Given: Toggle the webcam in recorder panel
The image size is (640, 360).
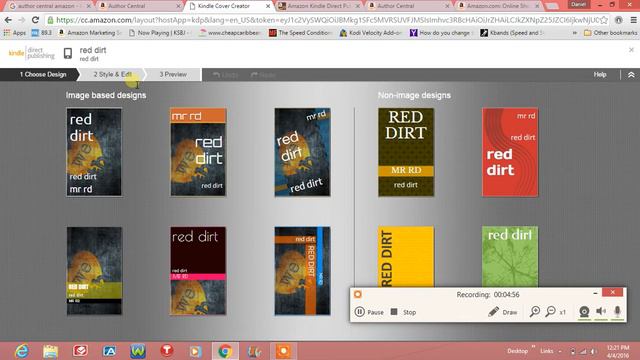Looking at the screenshot, I should pos(584,312).
